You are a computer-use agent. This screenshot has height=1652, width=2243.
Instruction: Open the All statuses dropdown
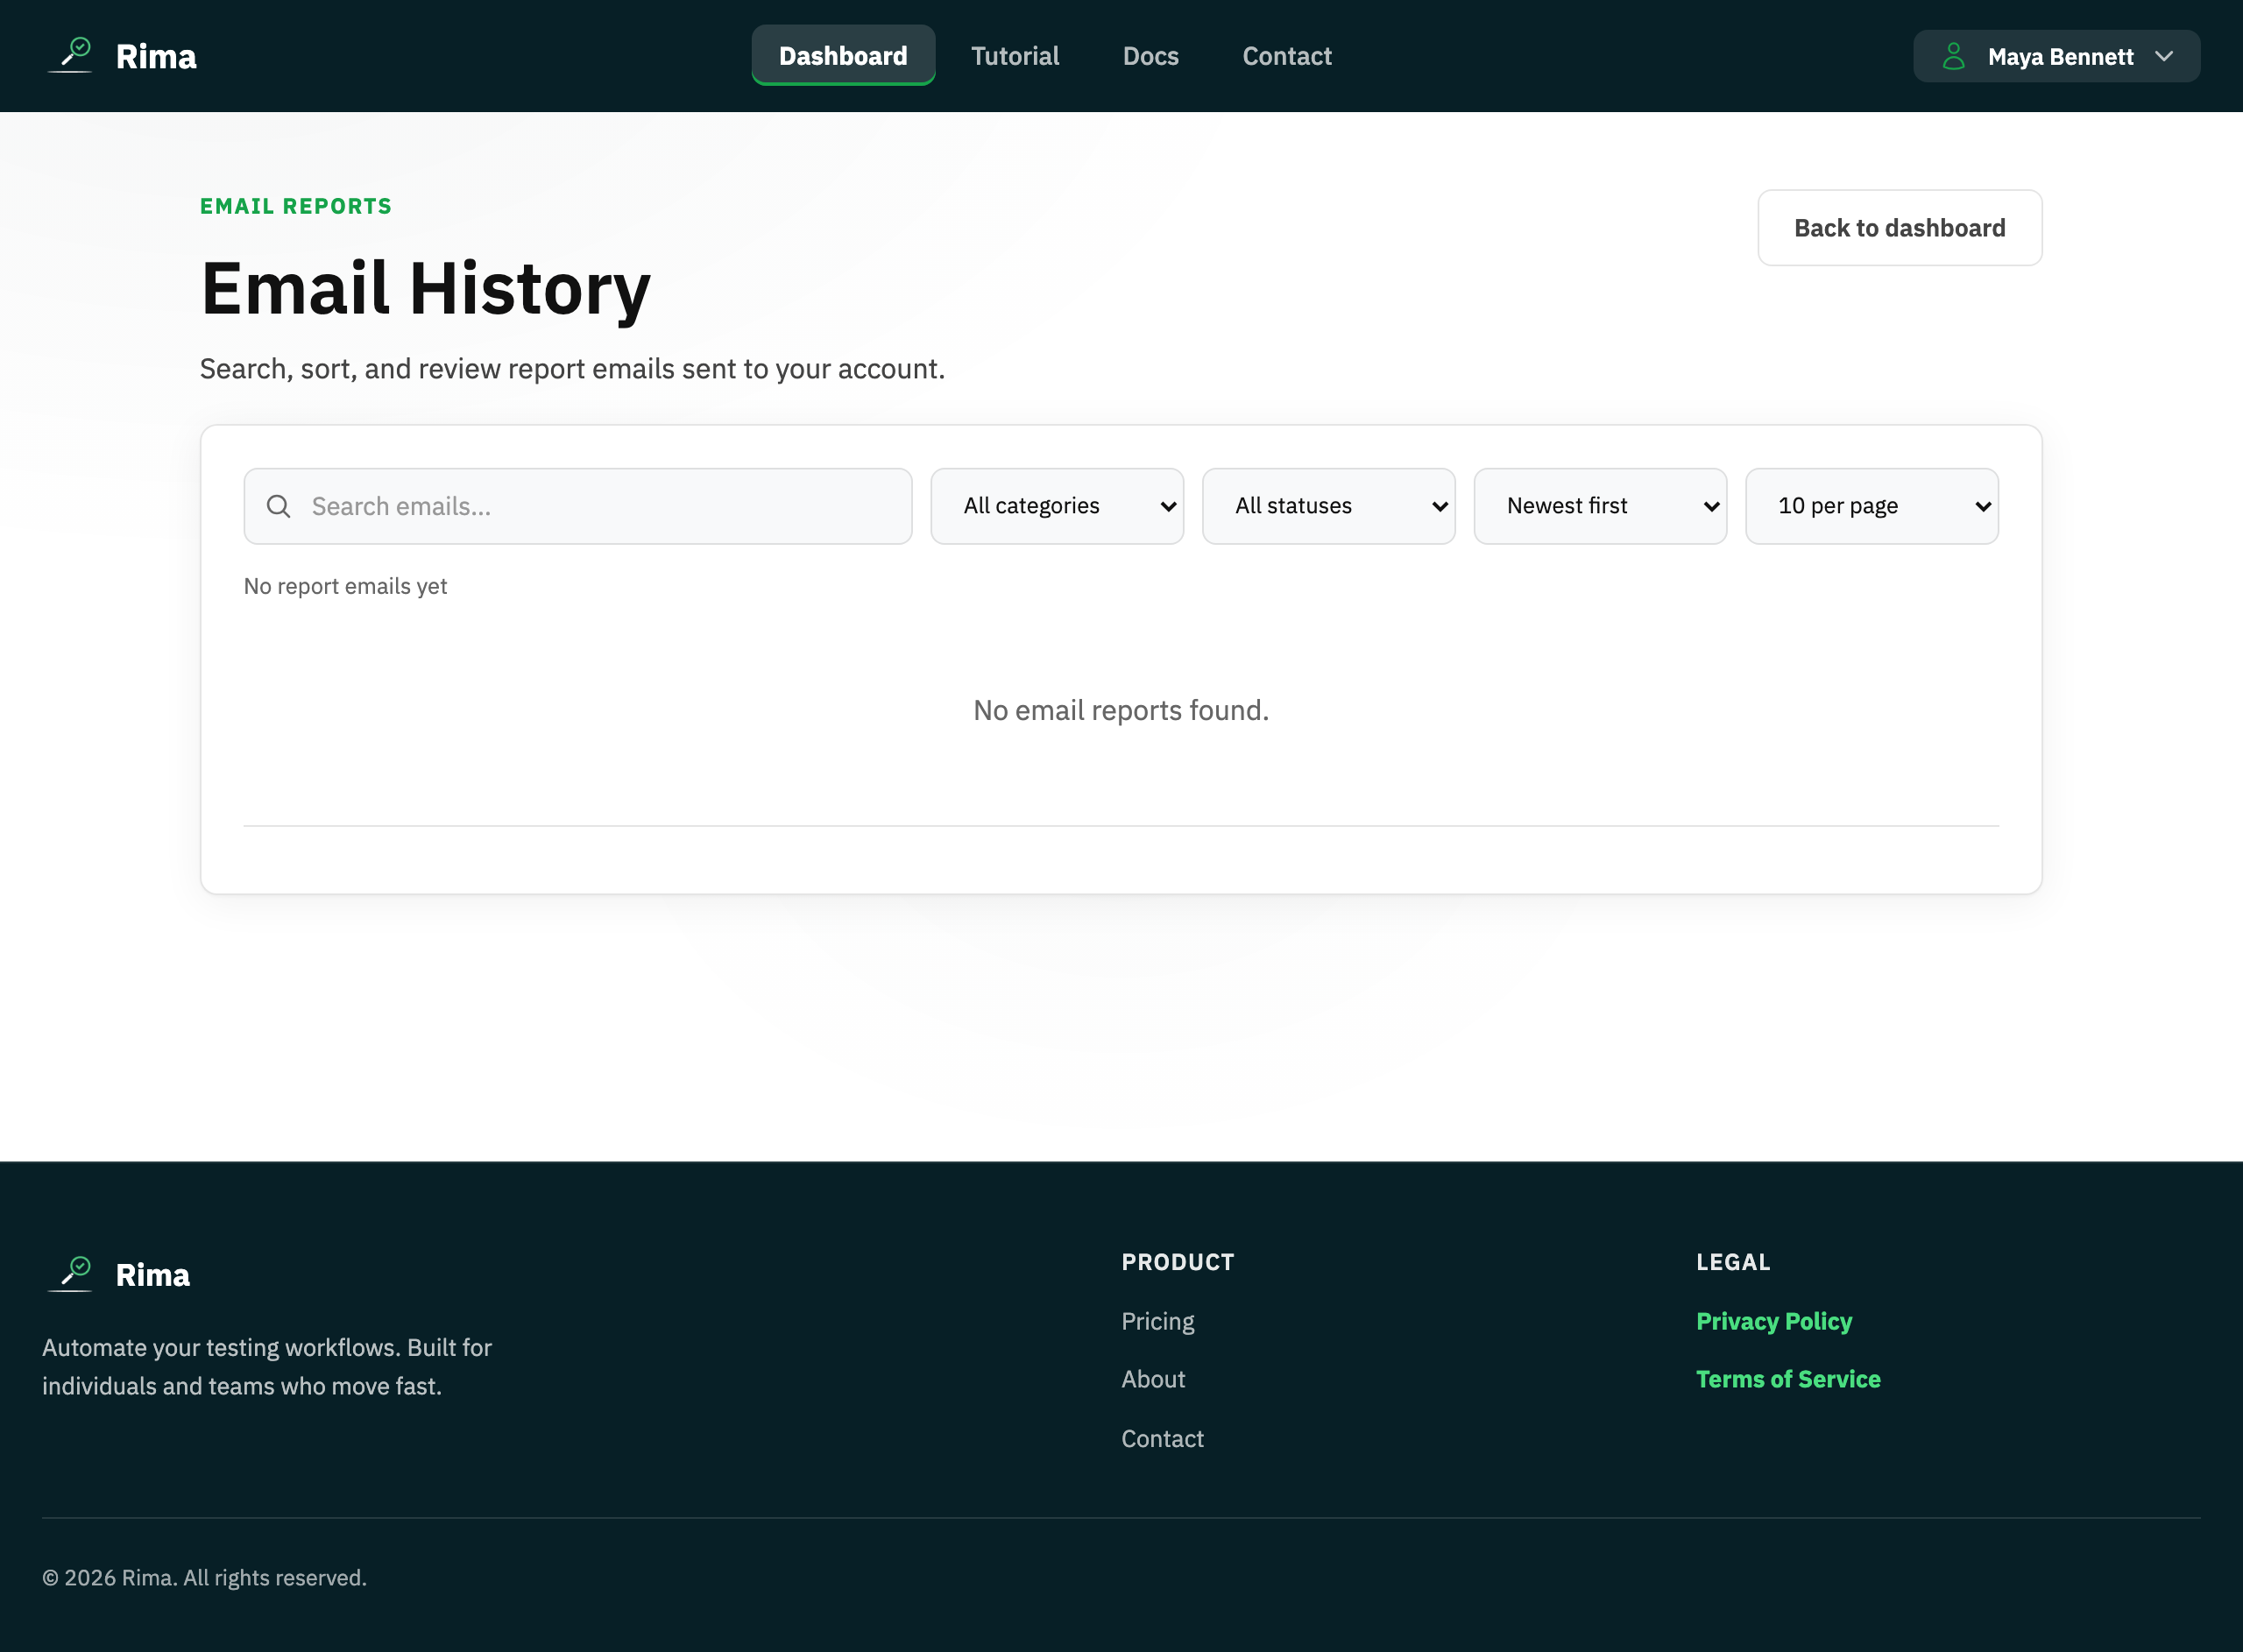click(x=1328, y=506)
